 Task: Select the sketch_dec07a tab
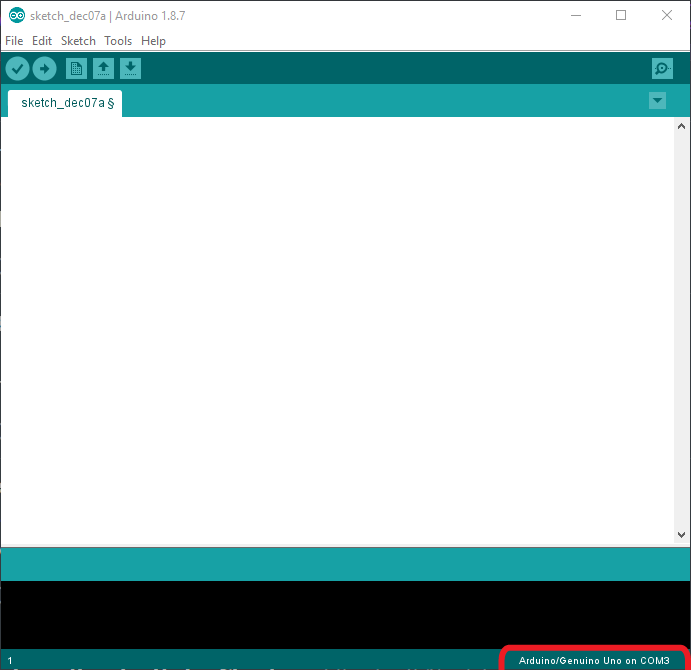coord(65,103)
